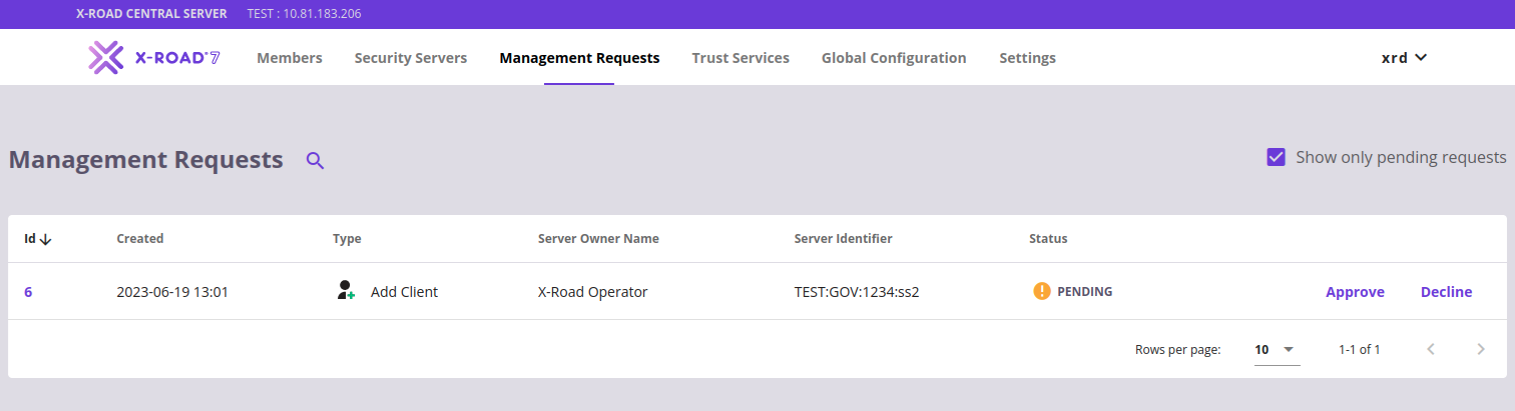Select the Management Requests tab
Image resolution: width=1515 pixels, height=411 pixels.
click(579, 58)
